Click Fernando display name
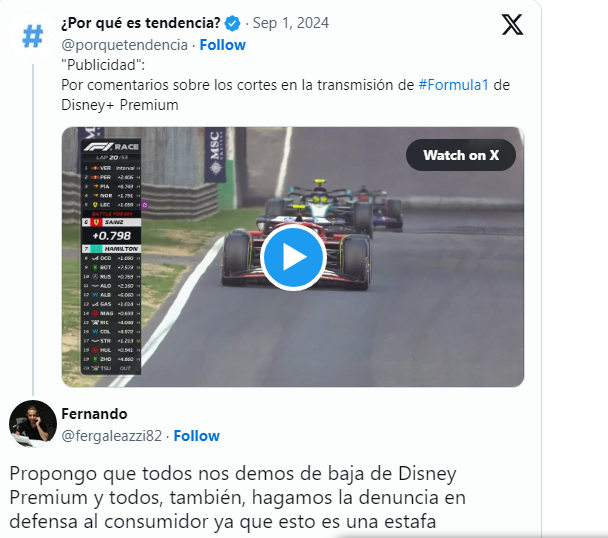 point(94,414)
